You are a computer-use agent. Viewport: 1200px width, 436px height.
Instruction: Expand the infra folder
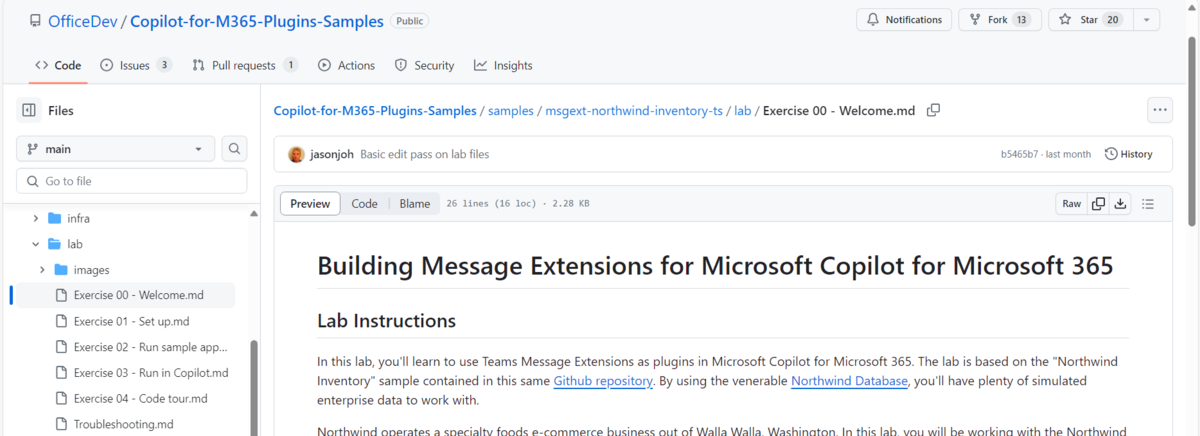(x=36, y=218)
